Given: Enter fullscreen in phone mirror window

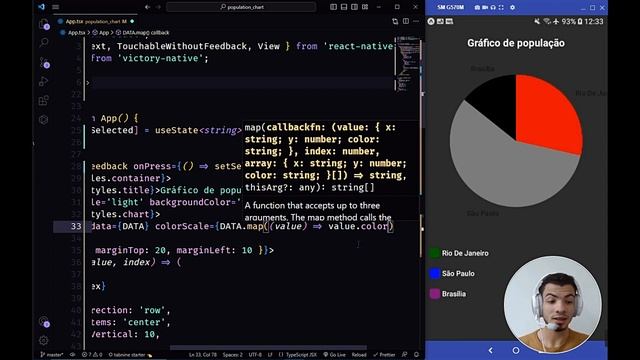Looking at the screenshot, I should (501, 7).
